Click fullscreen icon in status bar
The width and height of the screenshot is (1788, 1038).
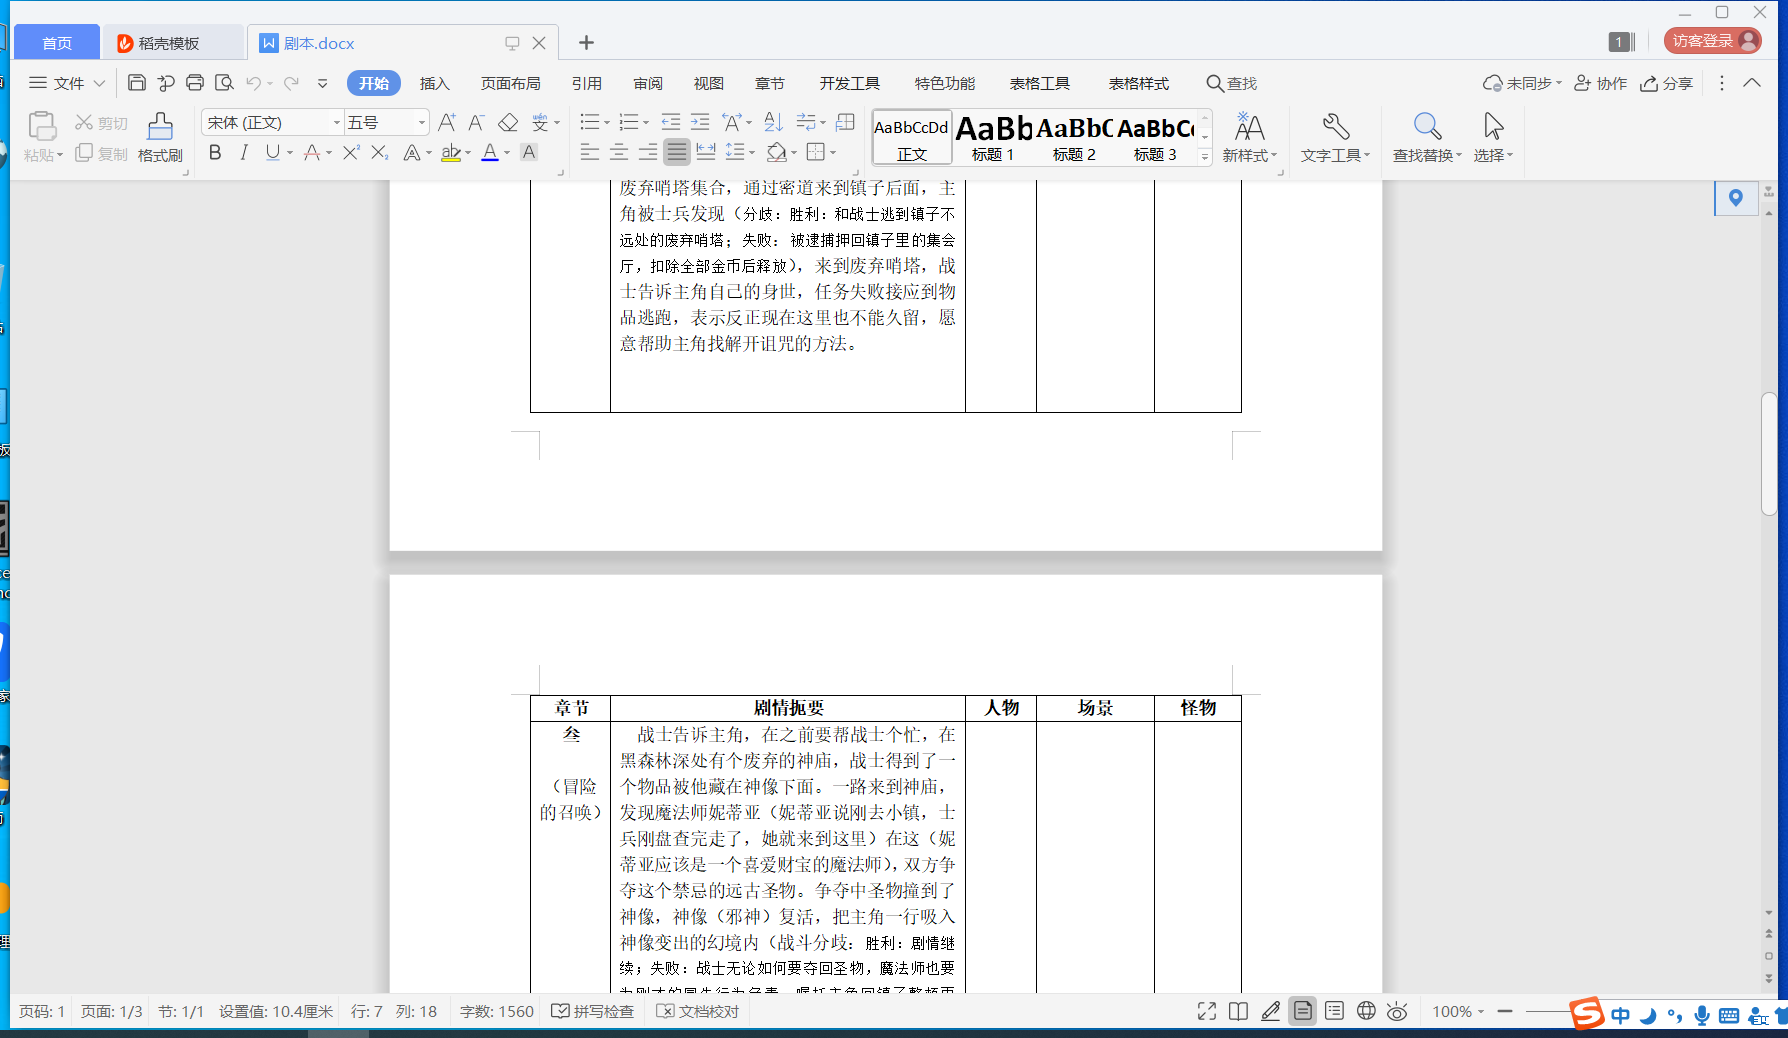click(x=1207, y=1011)
